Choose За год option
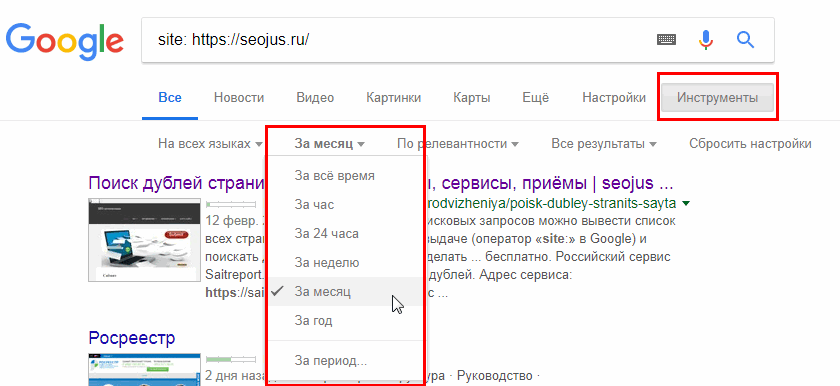The image size is (840, 386). 346,321
